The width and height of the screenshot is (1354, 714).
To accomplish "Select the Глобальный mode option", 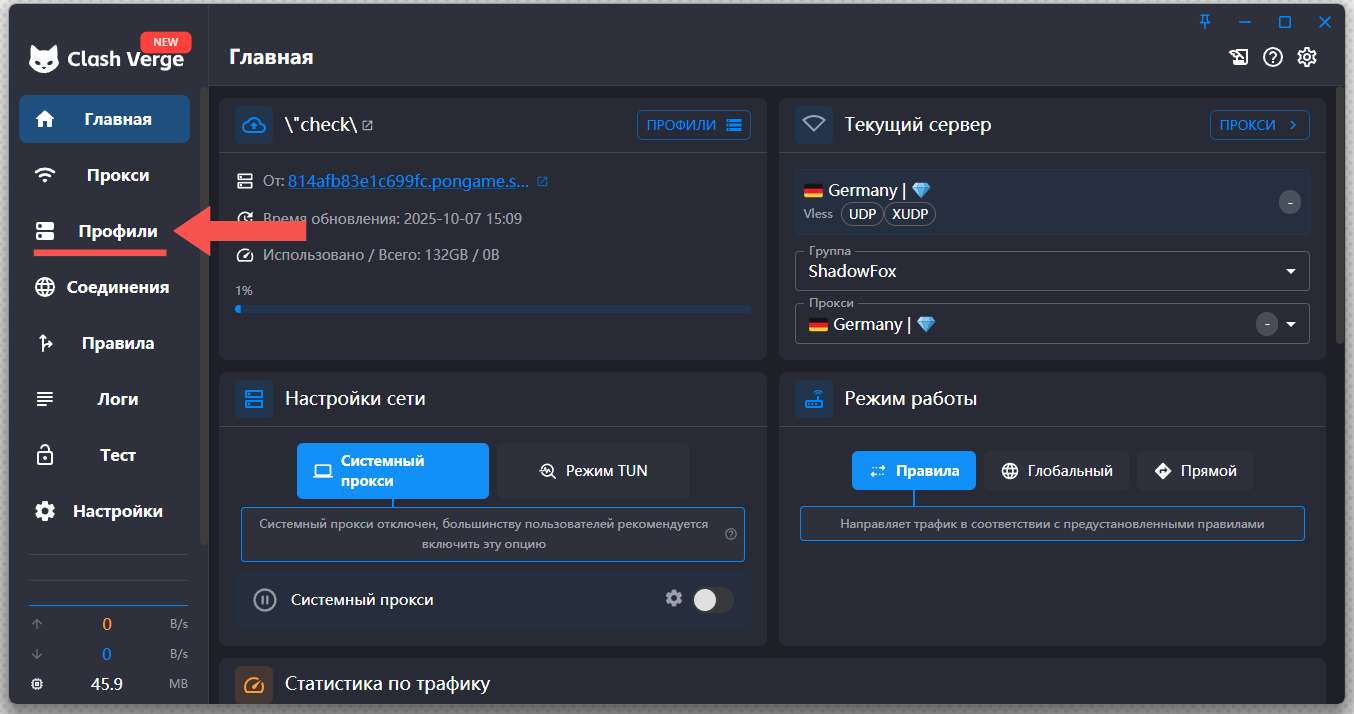I will pyautogui.click(x=1057, y=471).
